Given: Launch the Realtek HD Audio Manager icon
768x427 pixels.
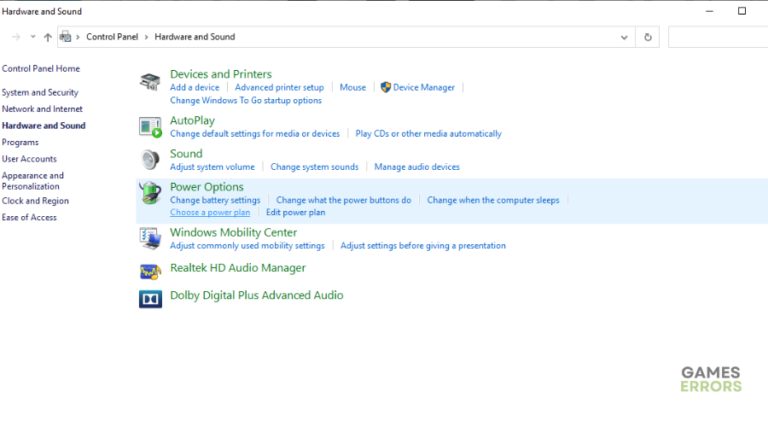Looking at the screenshot, I should (150, 270).
